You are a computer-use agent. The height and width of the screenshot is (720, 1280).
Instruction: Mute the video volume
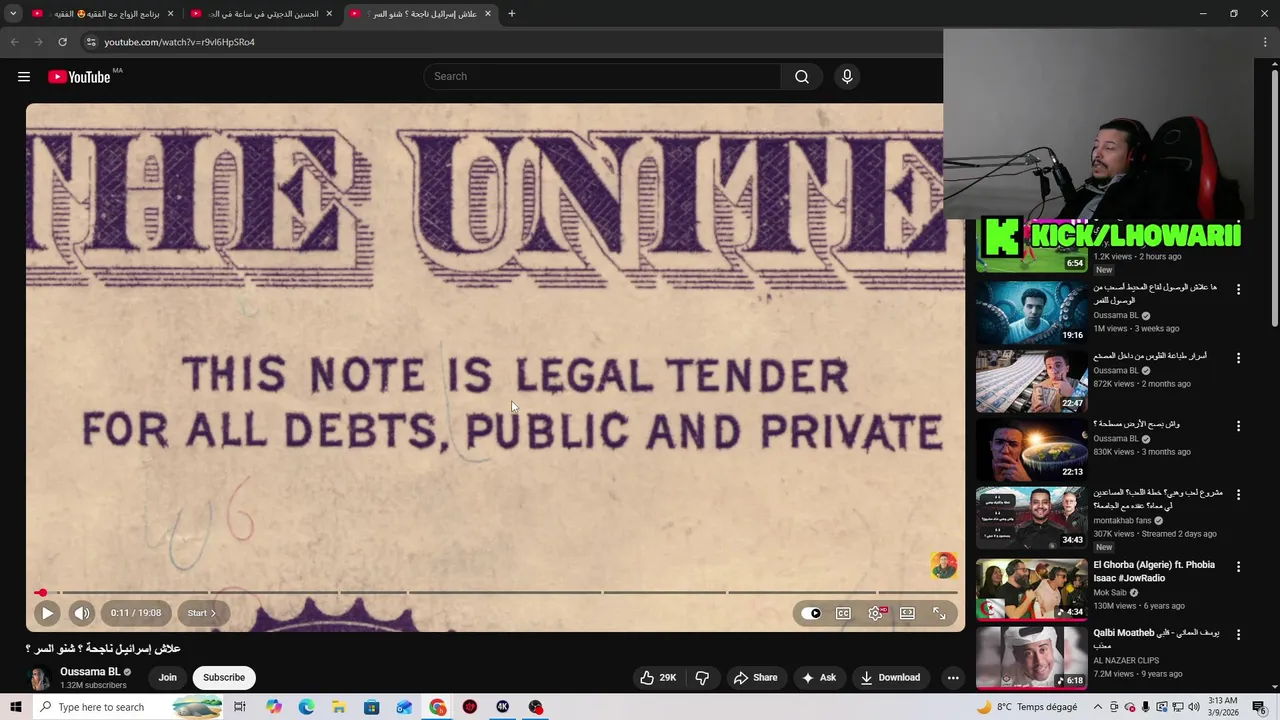pos(82,613)
